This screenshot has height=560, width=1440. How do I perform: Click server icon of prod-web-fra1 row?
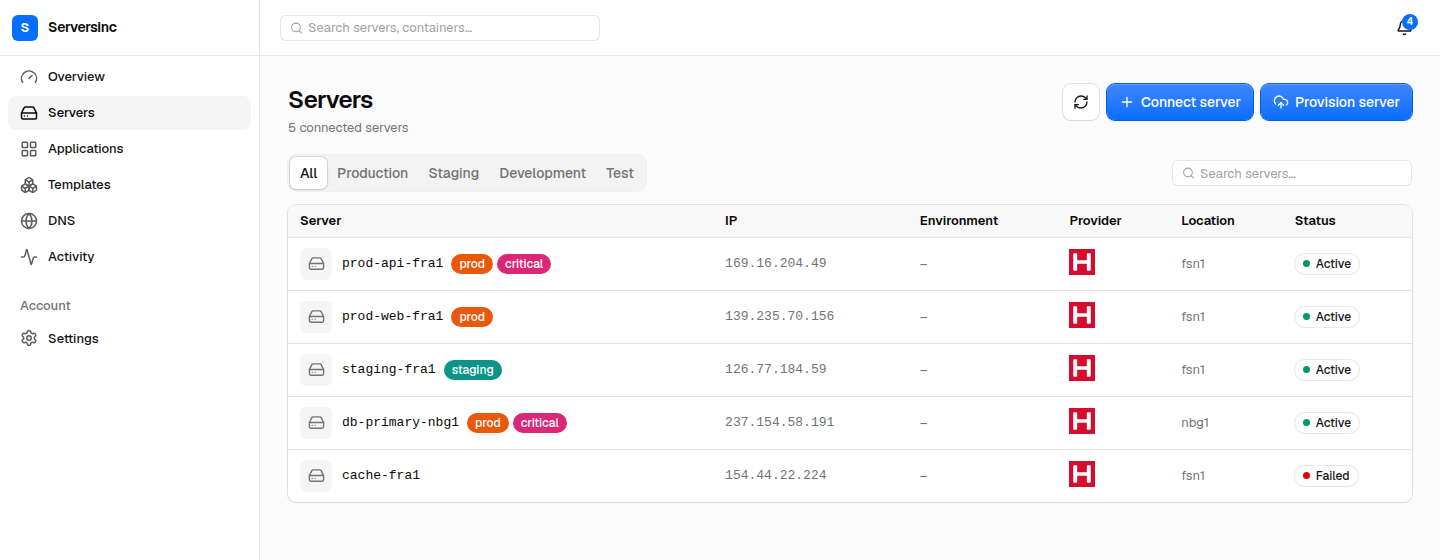[x=316, y=317]
